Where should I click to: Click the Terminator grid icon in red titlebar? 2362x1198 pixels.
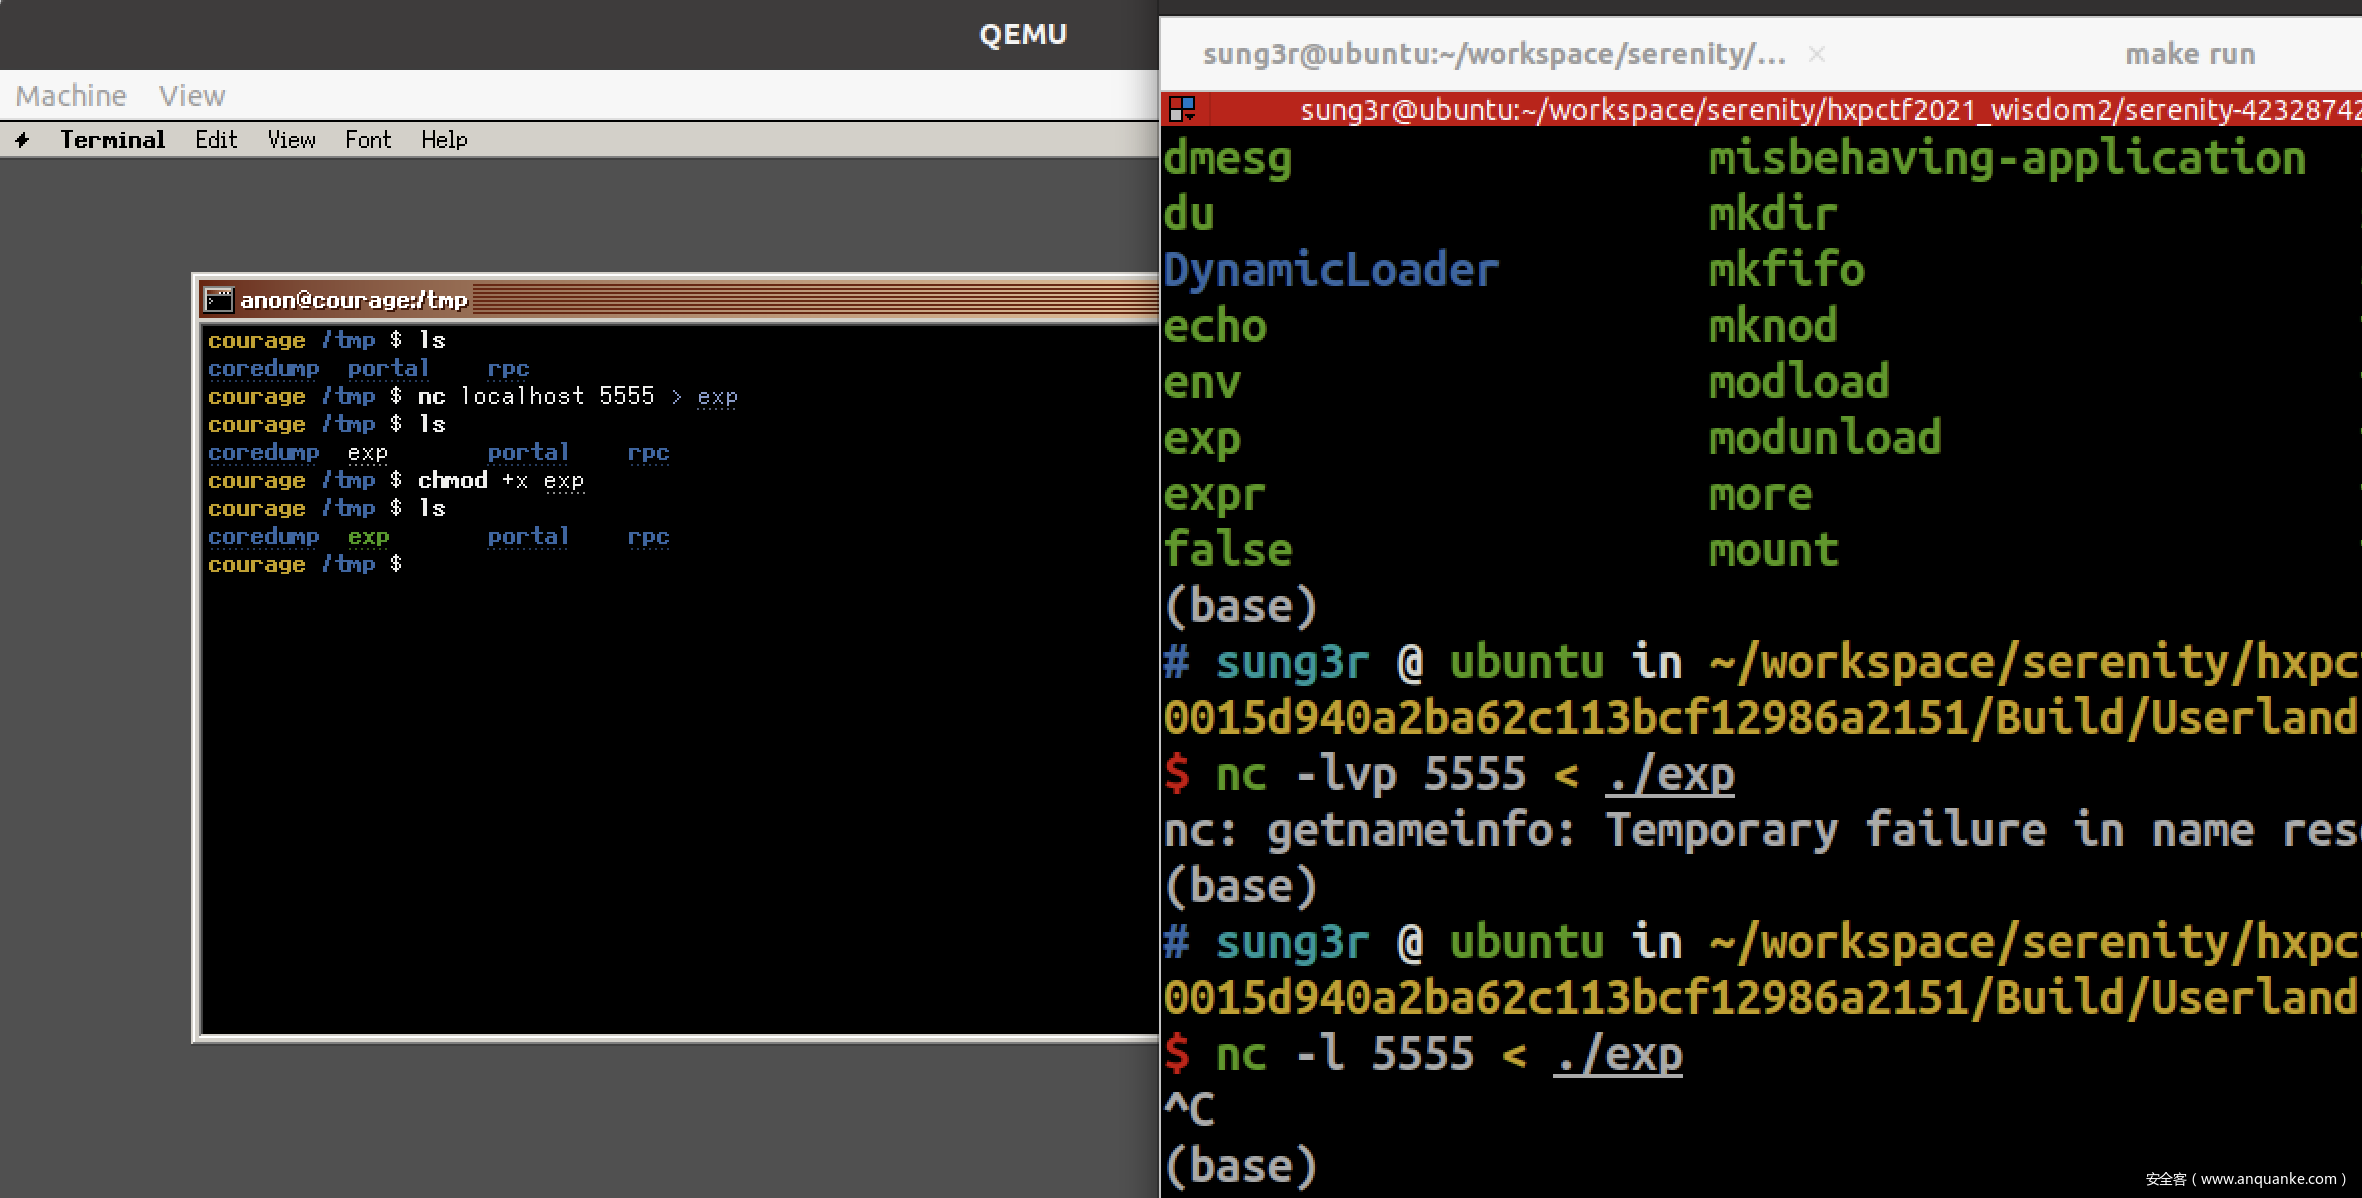pos(1183,108)
